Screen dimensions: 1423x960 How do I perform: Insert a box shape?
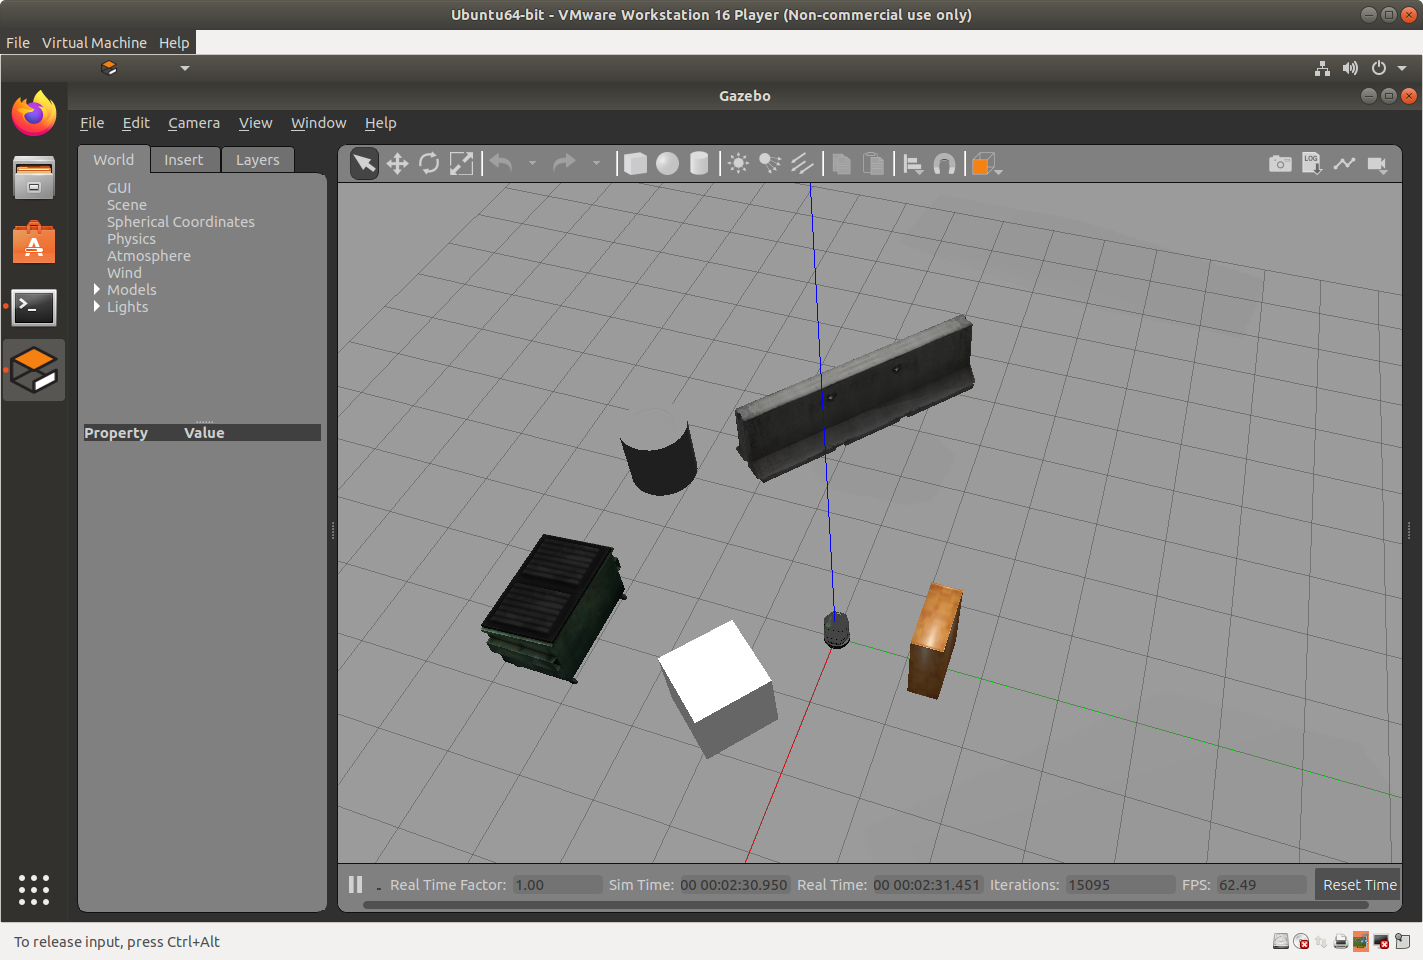[635, 164]
